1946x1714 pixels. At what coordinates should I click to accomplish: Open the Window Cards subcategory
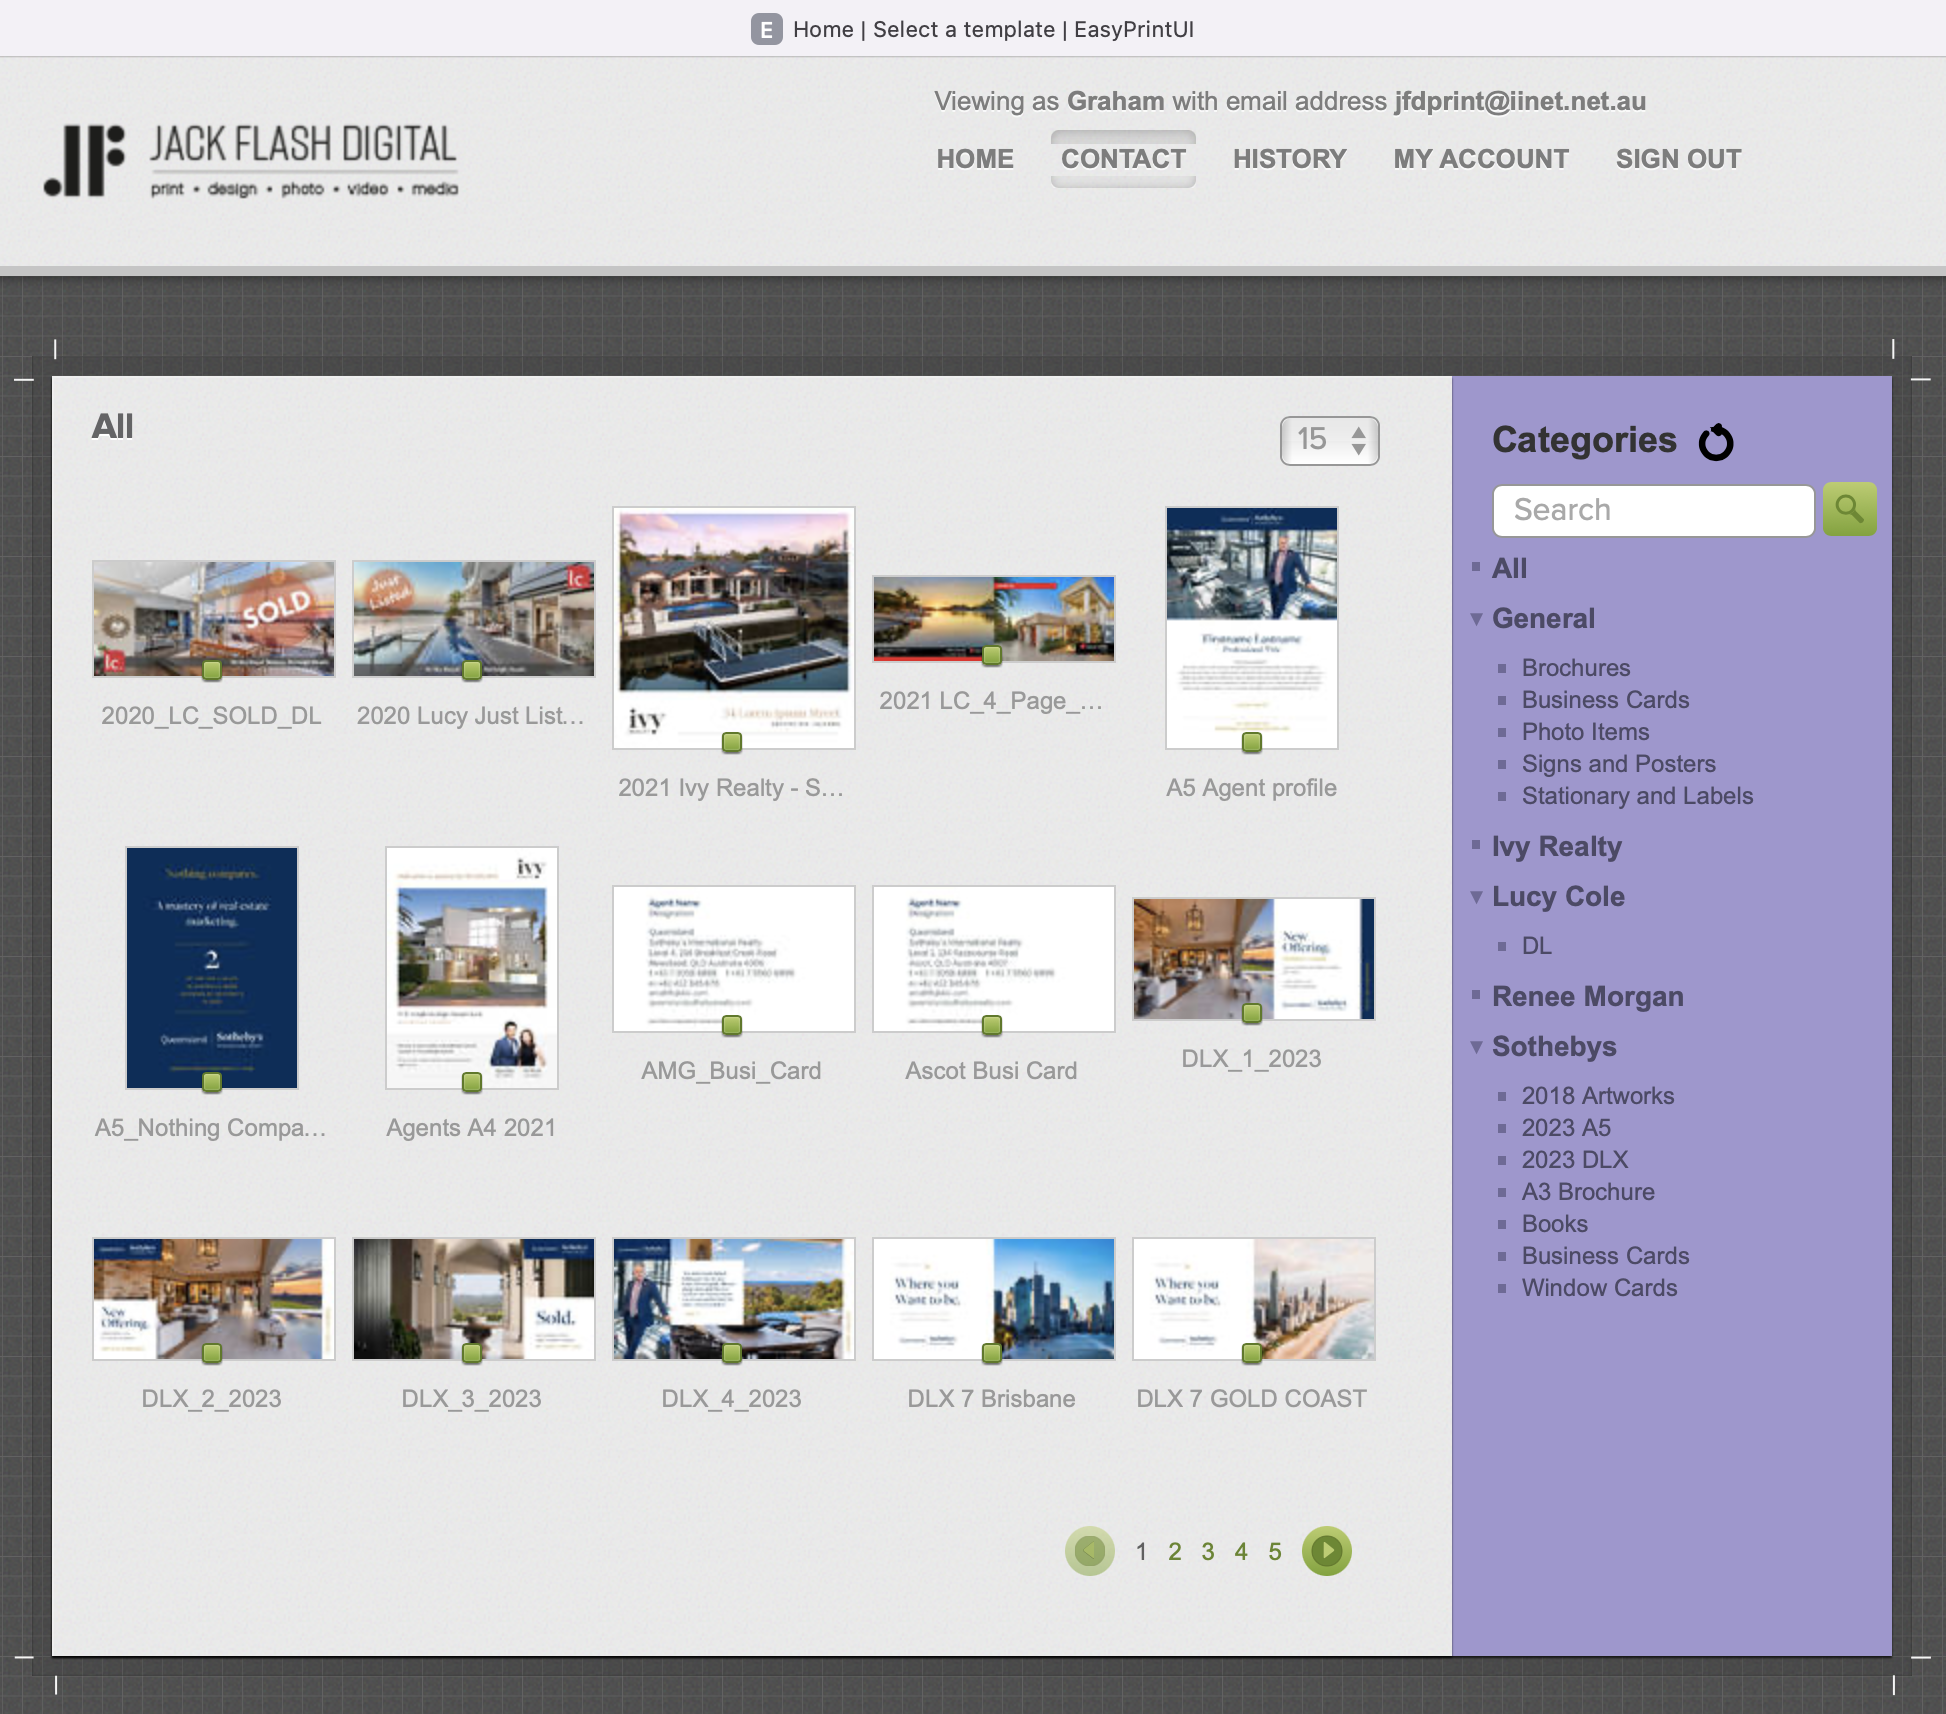point(1599,1288)
